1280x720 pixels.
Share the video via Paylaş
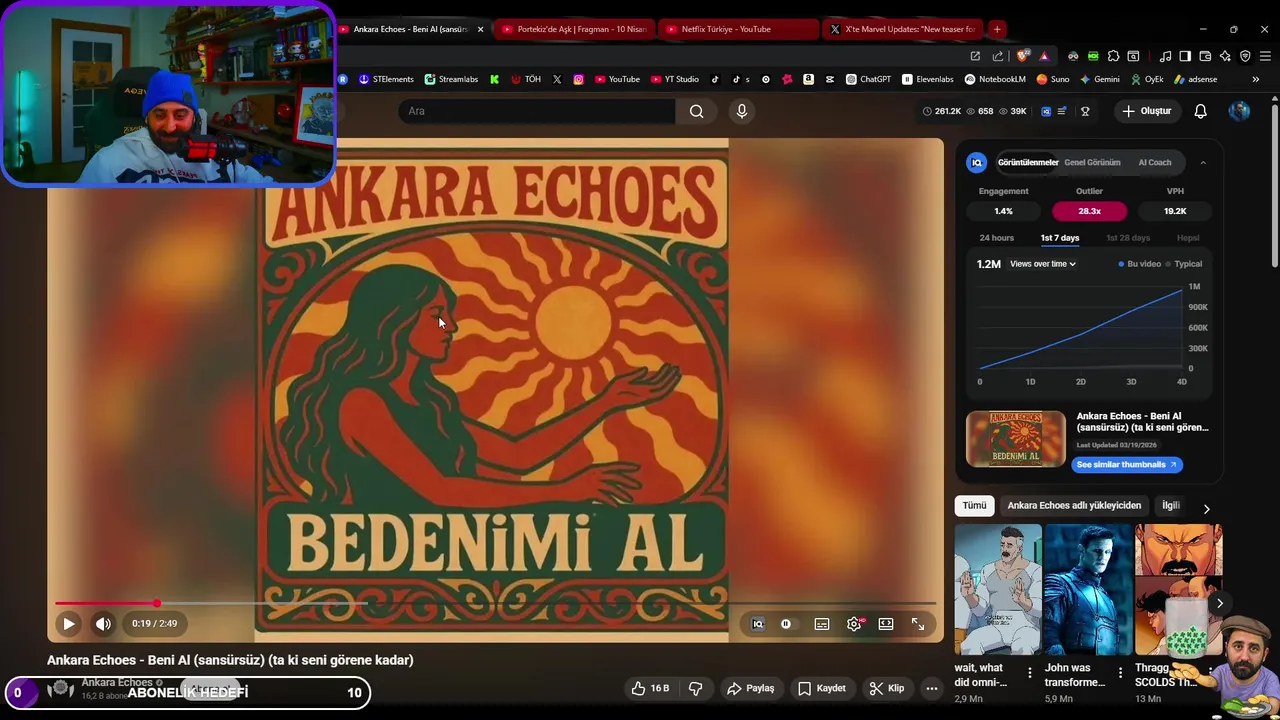(751, 688)
